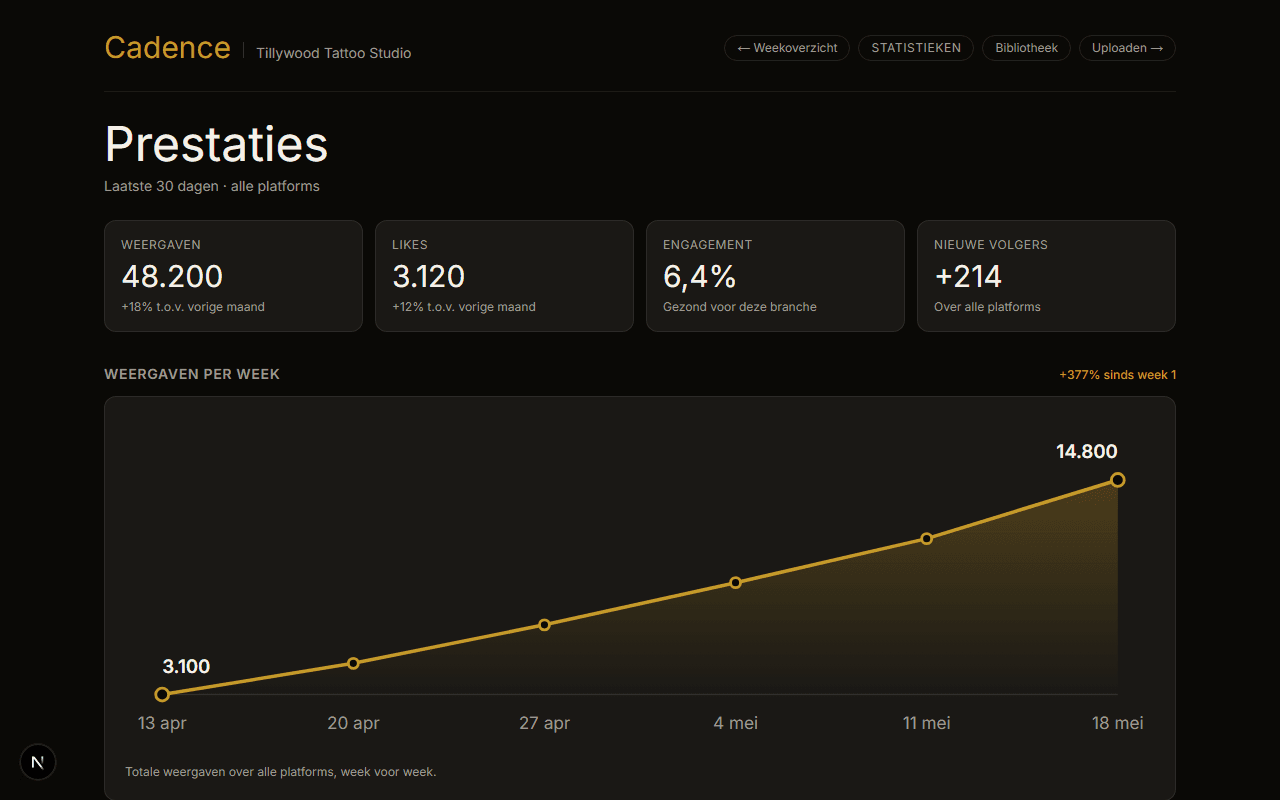Click the 27 apr chart data point
Viewport: 1280px width, 800px height.
click(544, 625)
